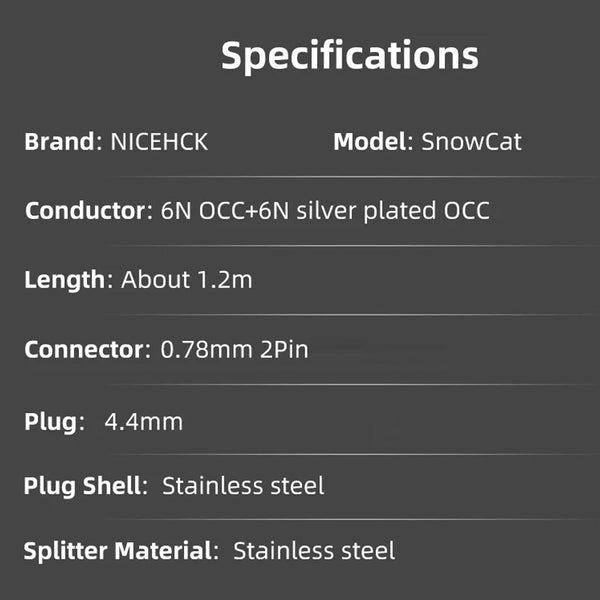Click Stainless steel beside Splitter Material
600x600 pixels.
point(314,550)
